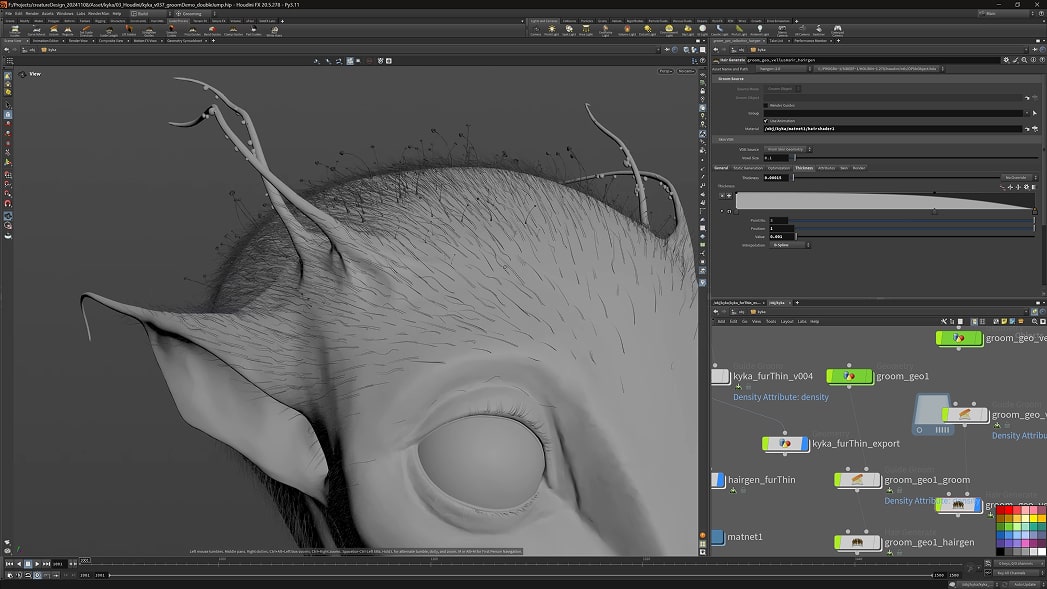Select the Gamepad Camera shelf tool

[x=837, y=30]
